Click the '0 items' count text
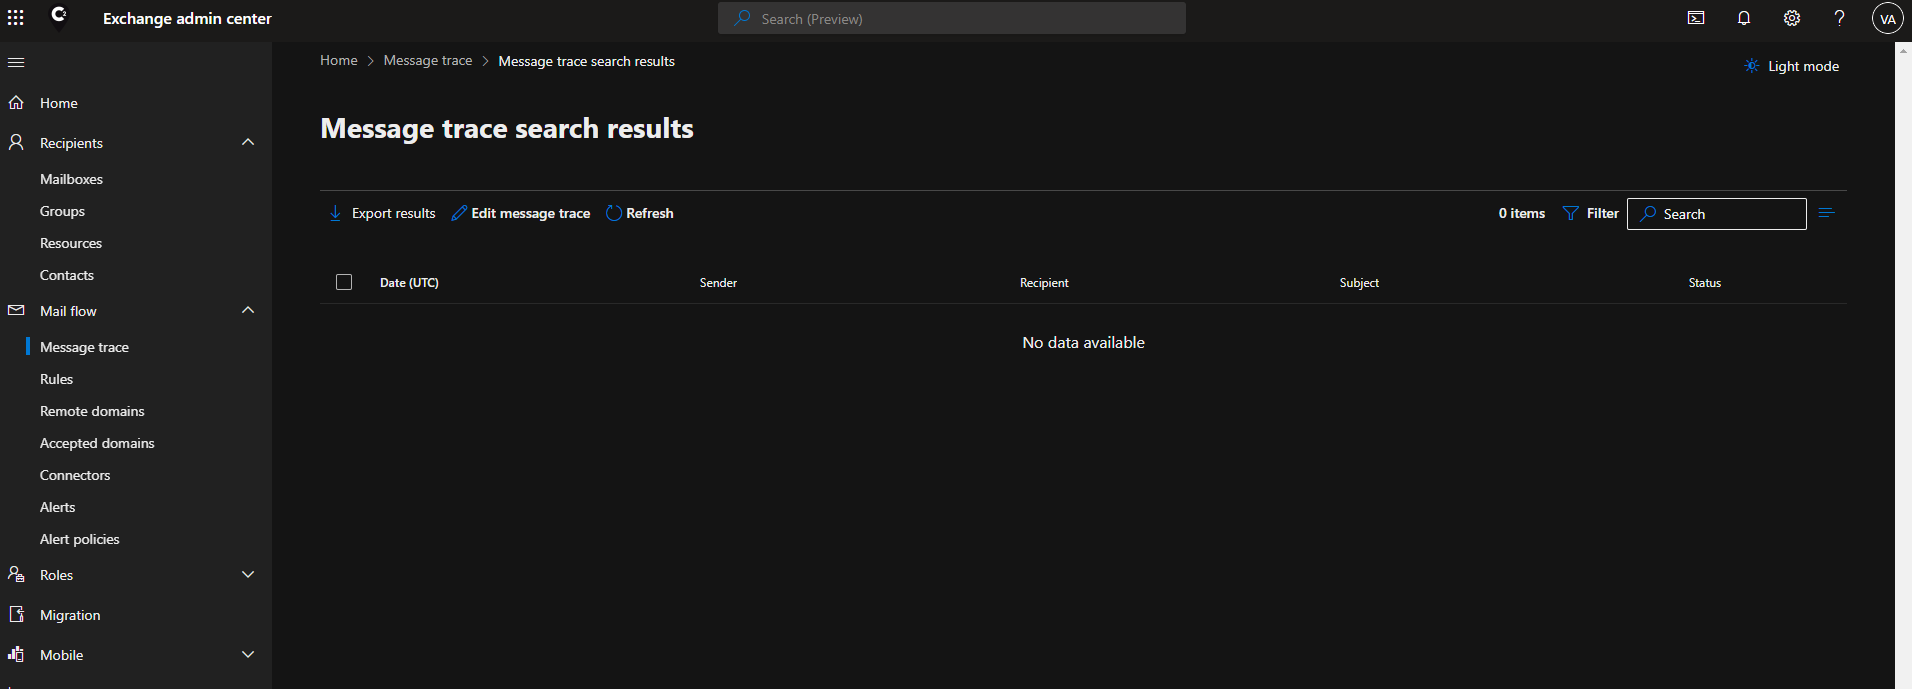Viewport: 1912px width, 689px height. [1522, 213]
